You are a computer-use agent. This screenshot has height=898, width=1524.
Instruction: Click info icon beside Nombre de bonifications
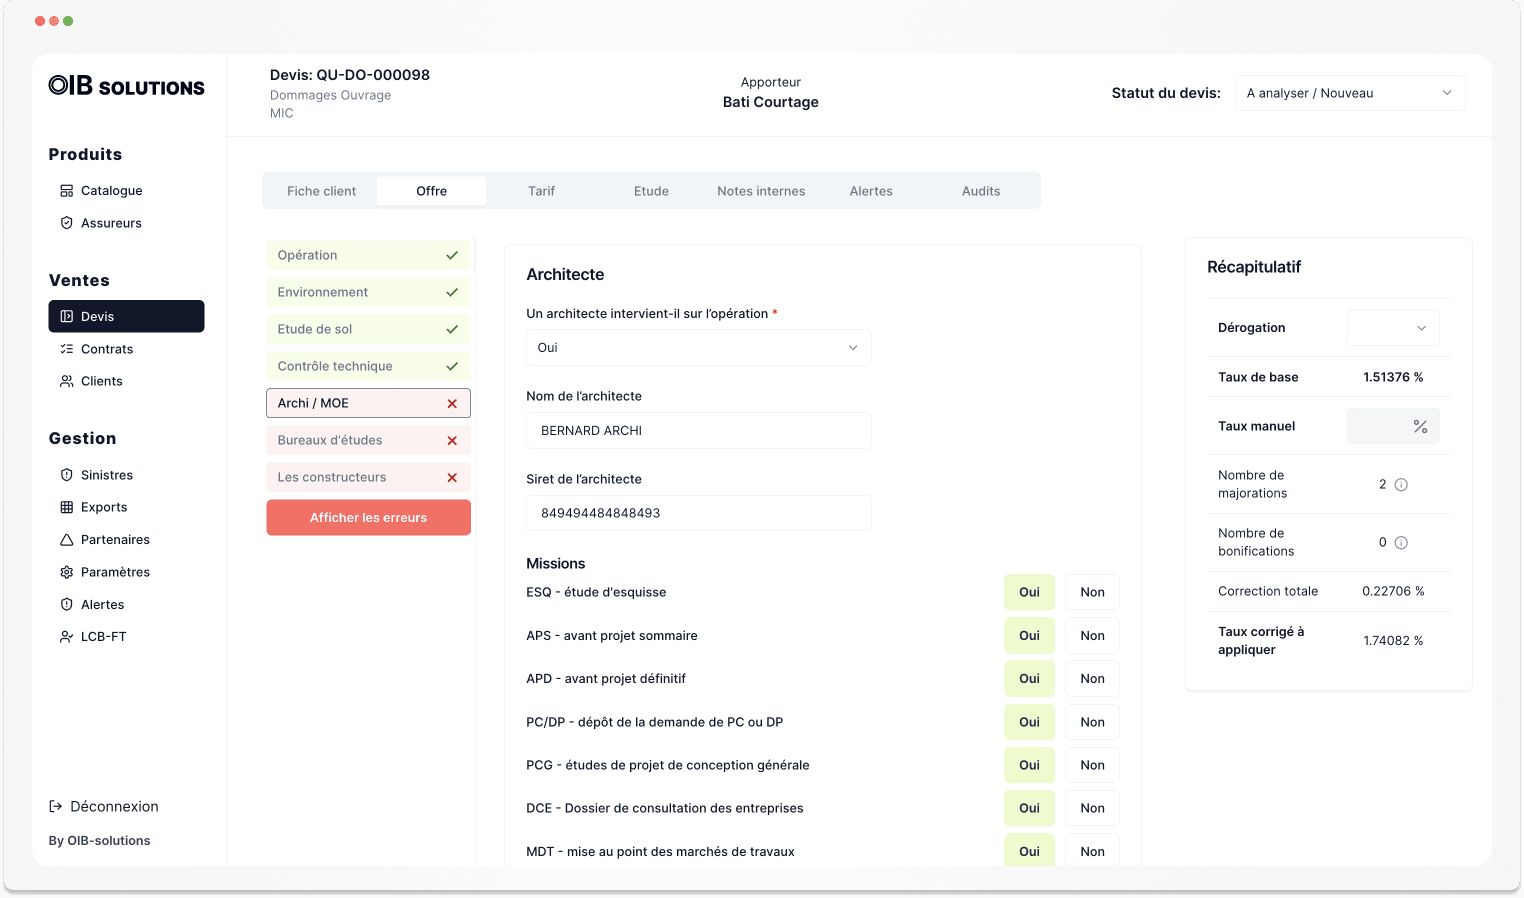pos(1401,543)
